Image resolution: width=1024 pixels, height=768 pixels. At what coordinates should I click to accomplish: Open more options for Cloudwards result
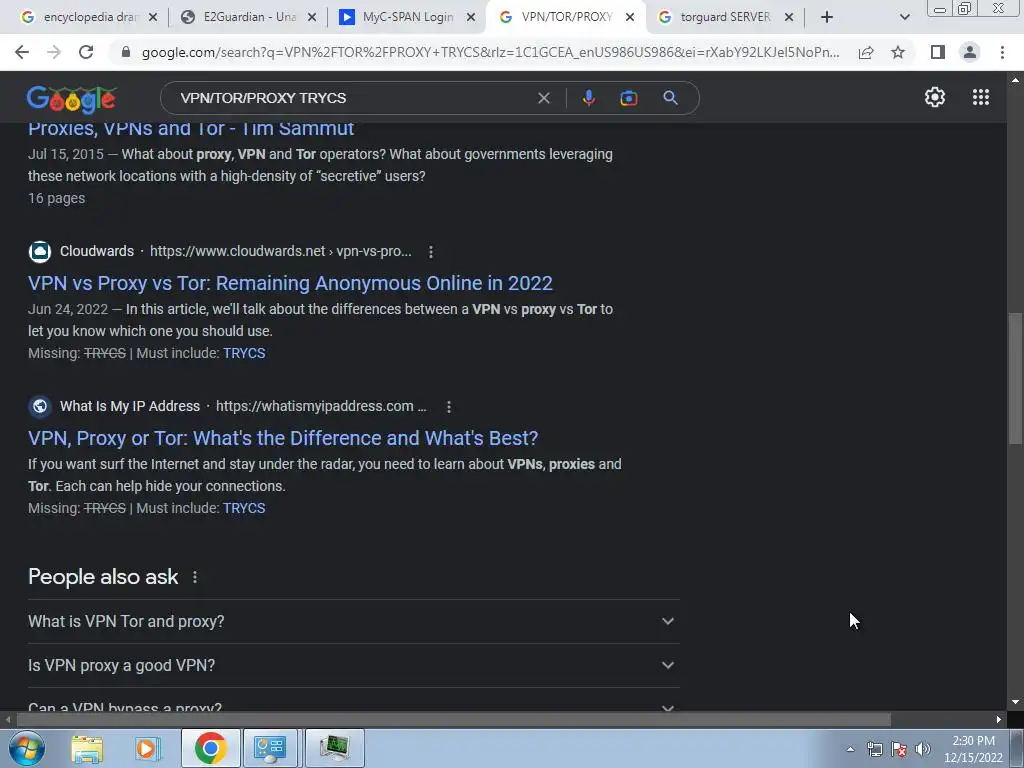click(x=430, y=251)
